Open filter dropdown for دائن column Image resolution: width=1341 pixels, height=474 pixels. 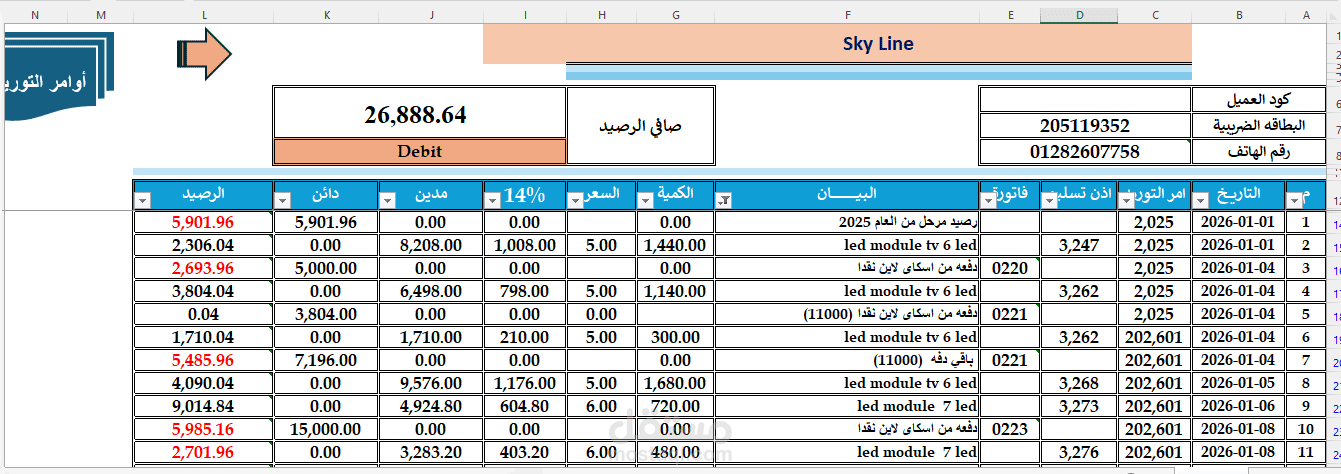click(282, 201)
